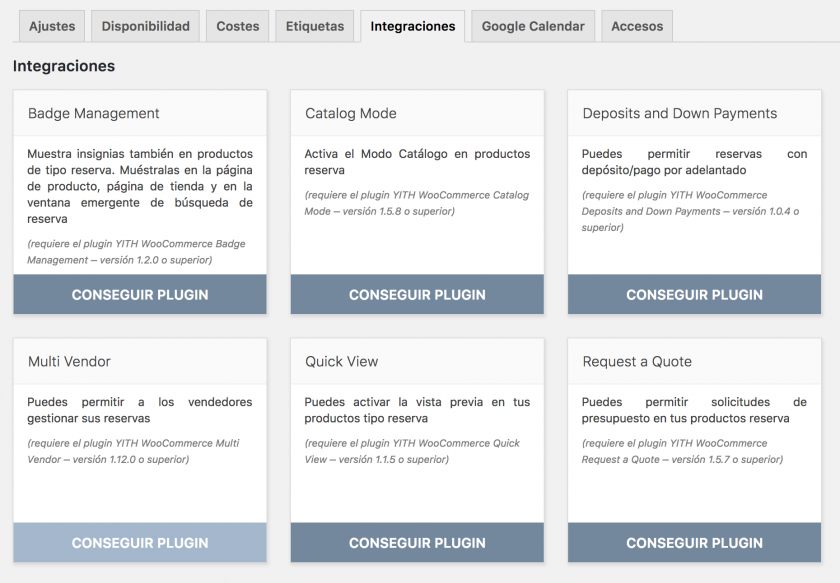Click the Quick View card heading
The width and height of the screenshot is (840, 583).
point(342,362)
